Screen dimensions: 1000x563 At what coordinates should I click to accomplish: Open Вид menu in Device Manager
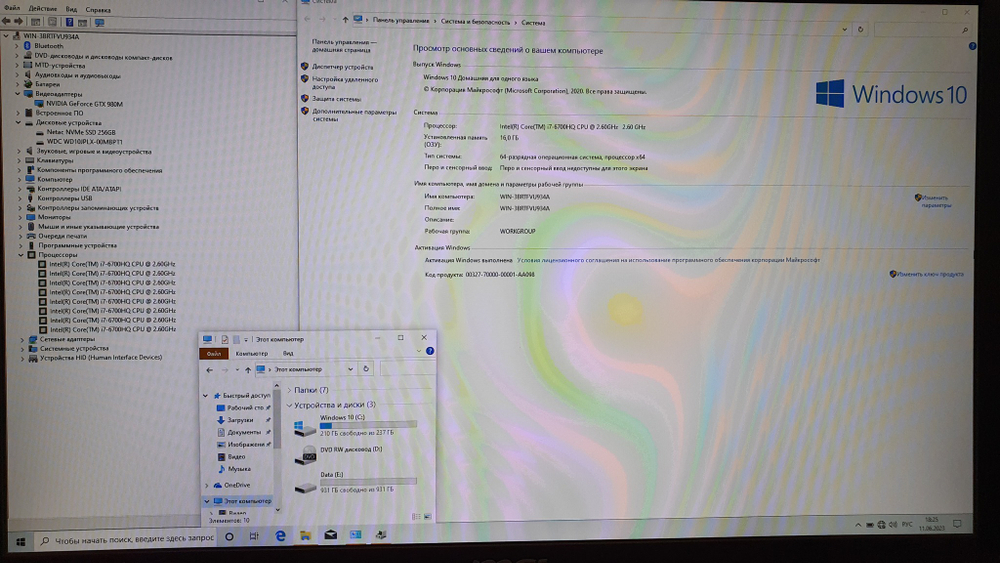[x=71, y=9]
